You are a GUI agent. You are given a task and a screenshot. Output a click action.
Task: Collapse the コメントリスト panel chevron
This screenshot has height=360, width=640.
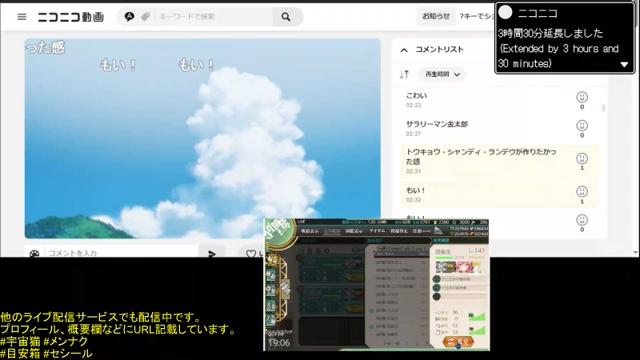pyautogui.click(x=404, y=50)
